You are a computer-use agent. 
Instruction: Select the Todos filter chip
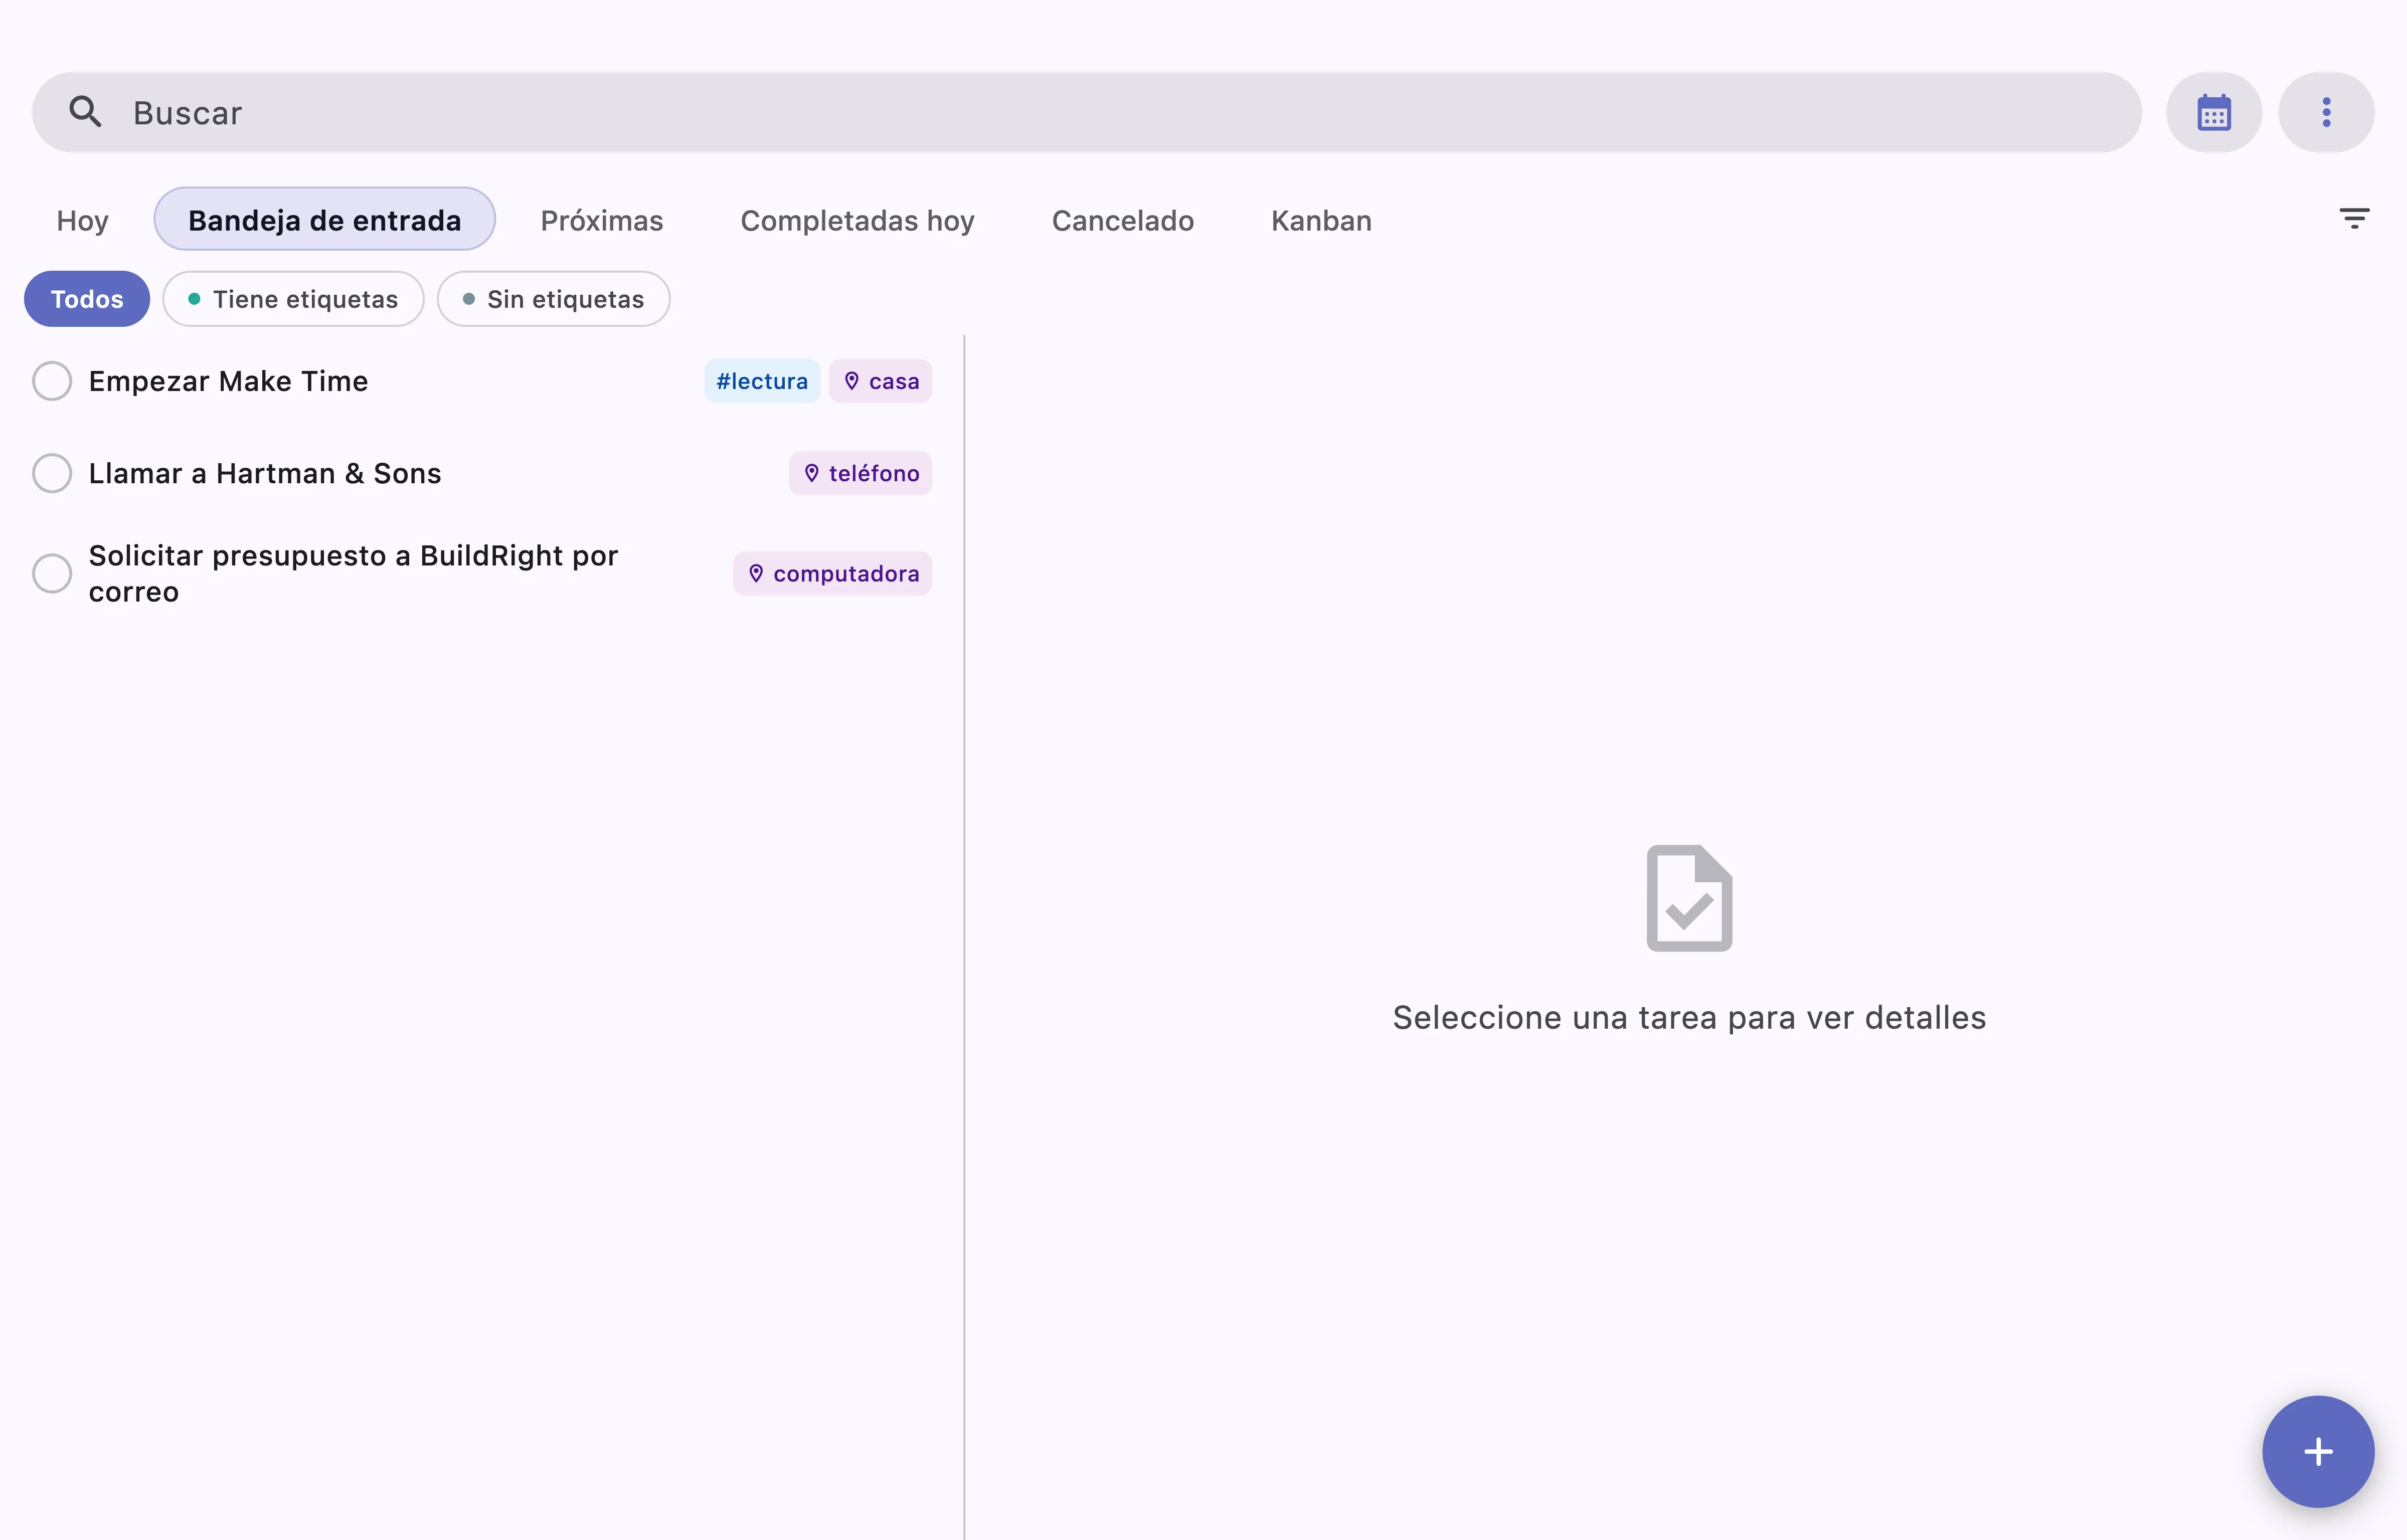[87, 299]
